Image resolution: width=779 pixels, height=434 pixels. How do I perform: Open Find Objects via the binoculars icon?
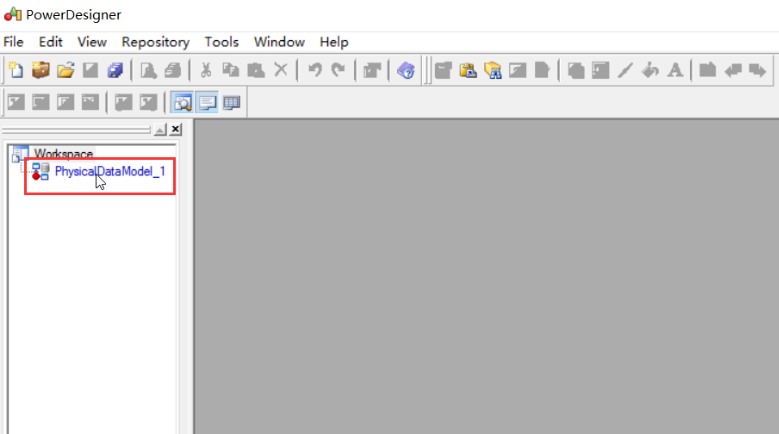click(x=493, y=71)
